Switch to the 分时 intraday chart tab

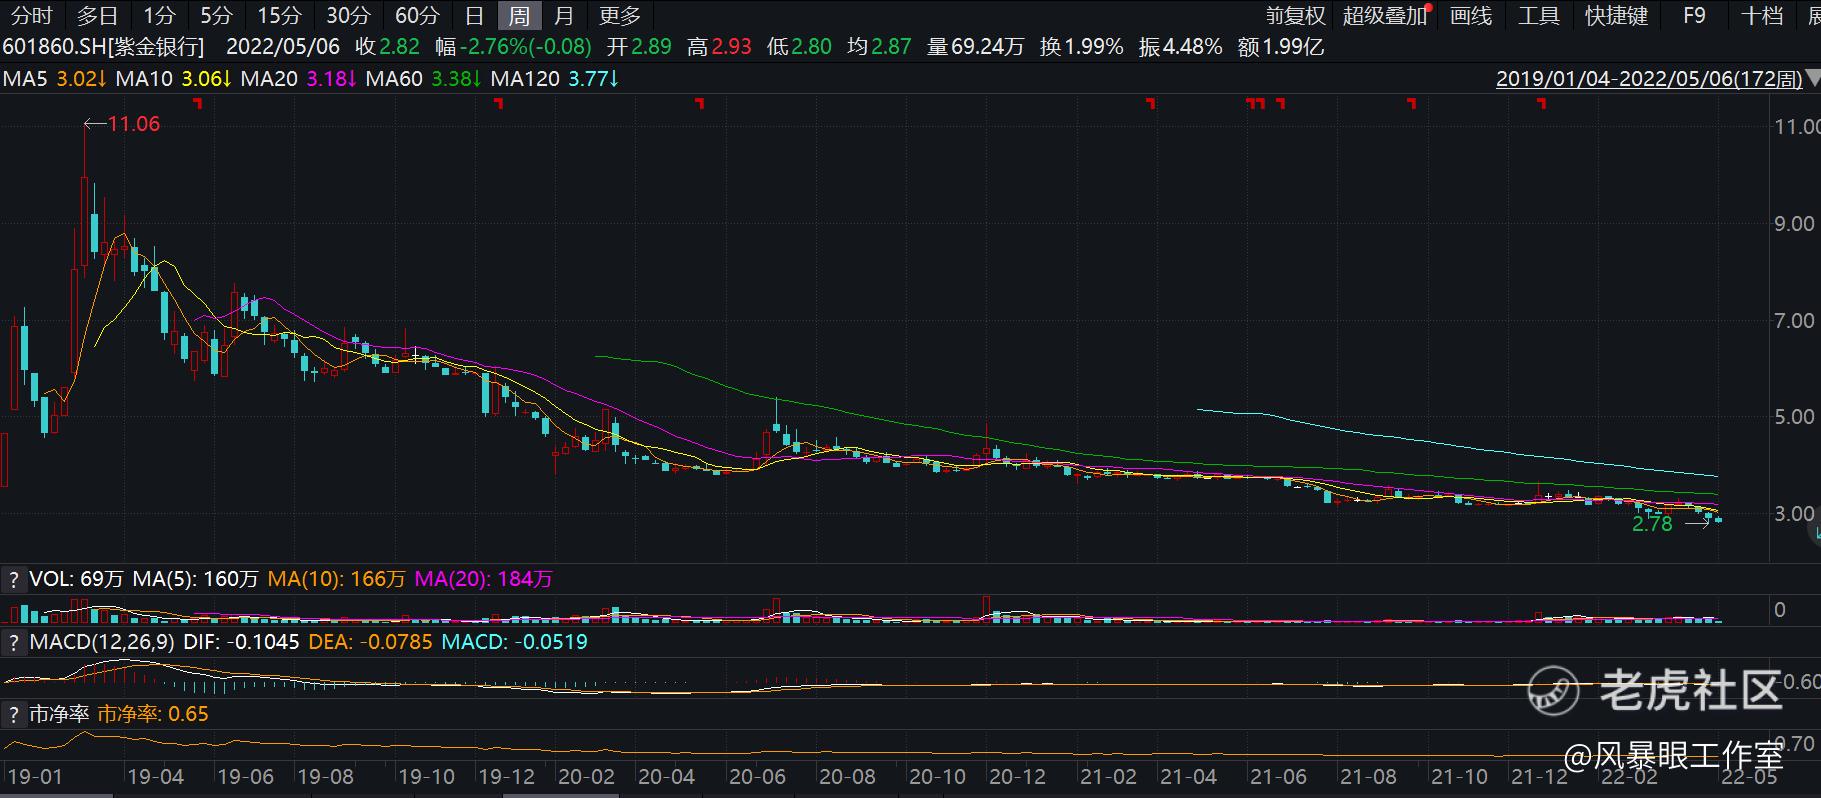pos(31,15)
